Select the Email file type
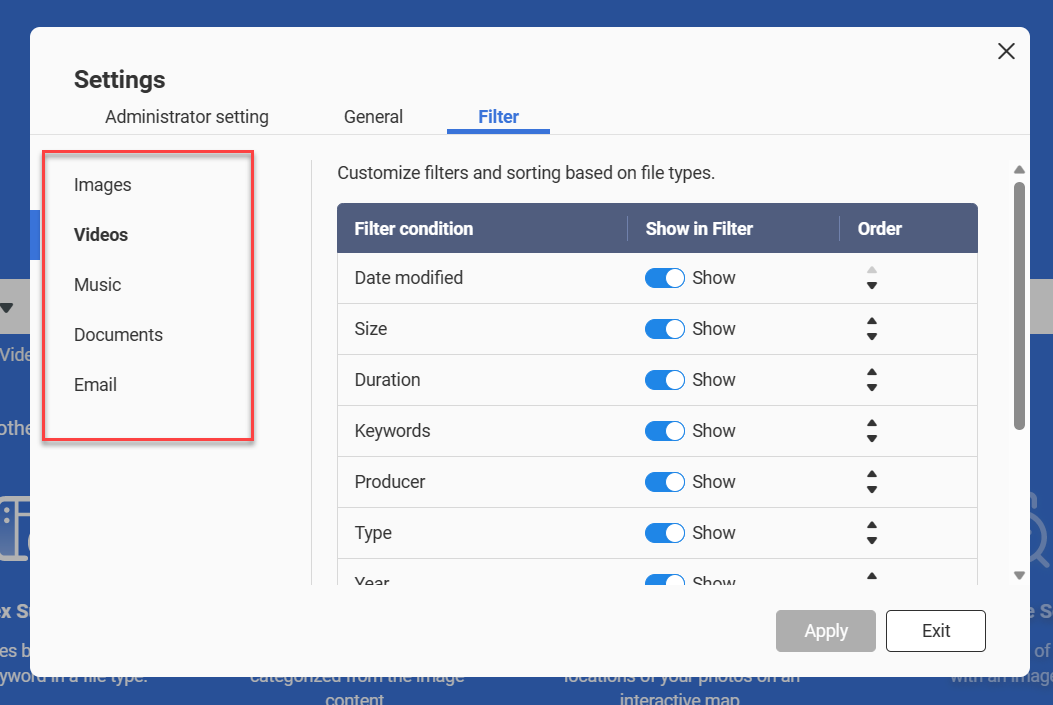 point(95,384)
